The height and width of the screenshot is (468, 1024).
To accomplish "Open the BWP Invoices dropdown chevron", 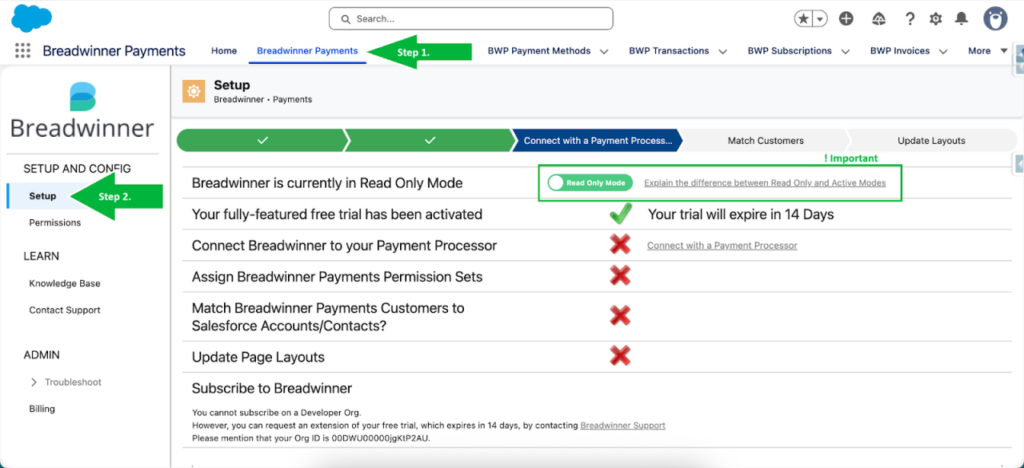I will (x=943, y=52).
